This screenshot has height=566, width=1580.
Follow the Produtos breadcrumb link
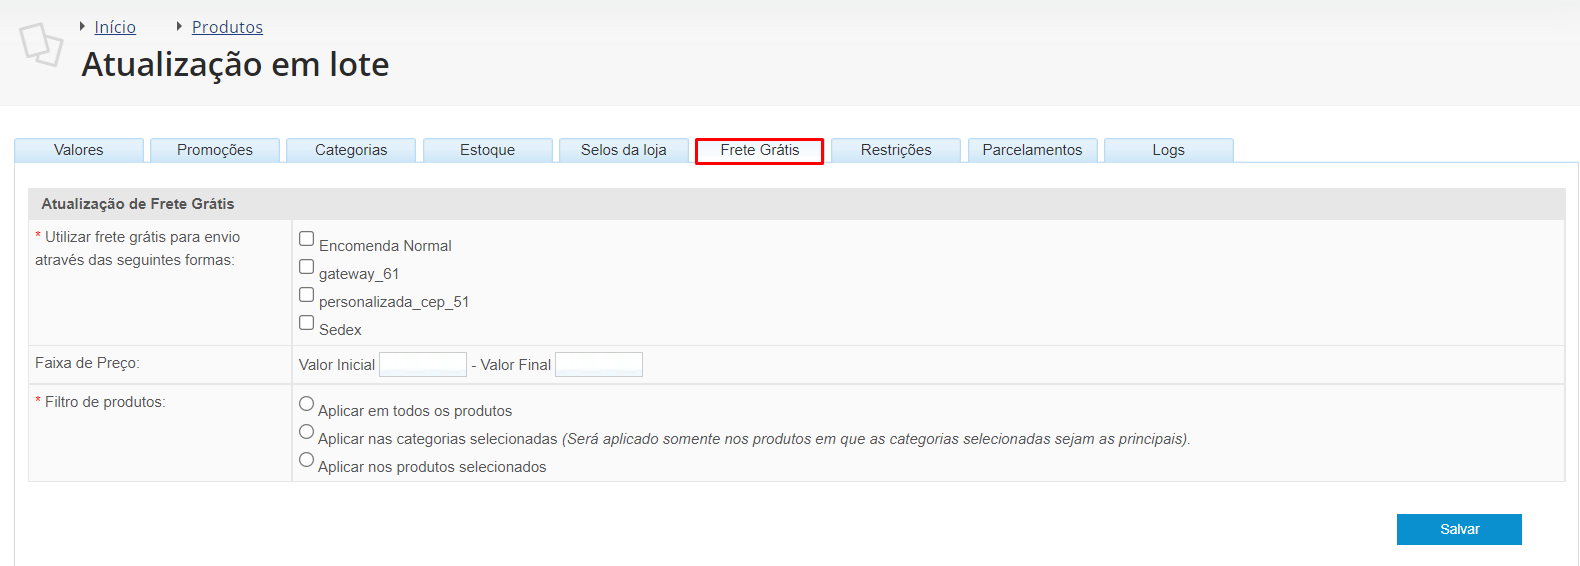pyautogui.click(x=227, y=27)
